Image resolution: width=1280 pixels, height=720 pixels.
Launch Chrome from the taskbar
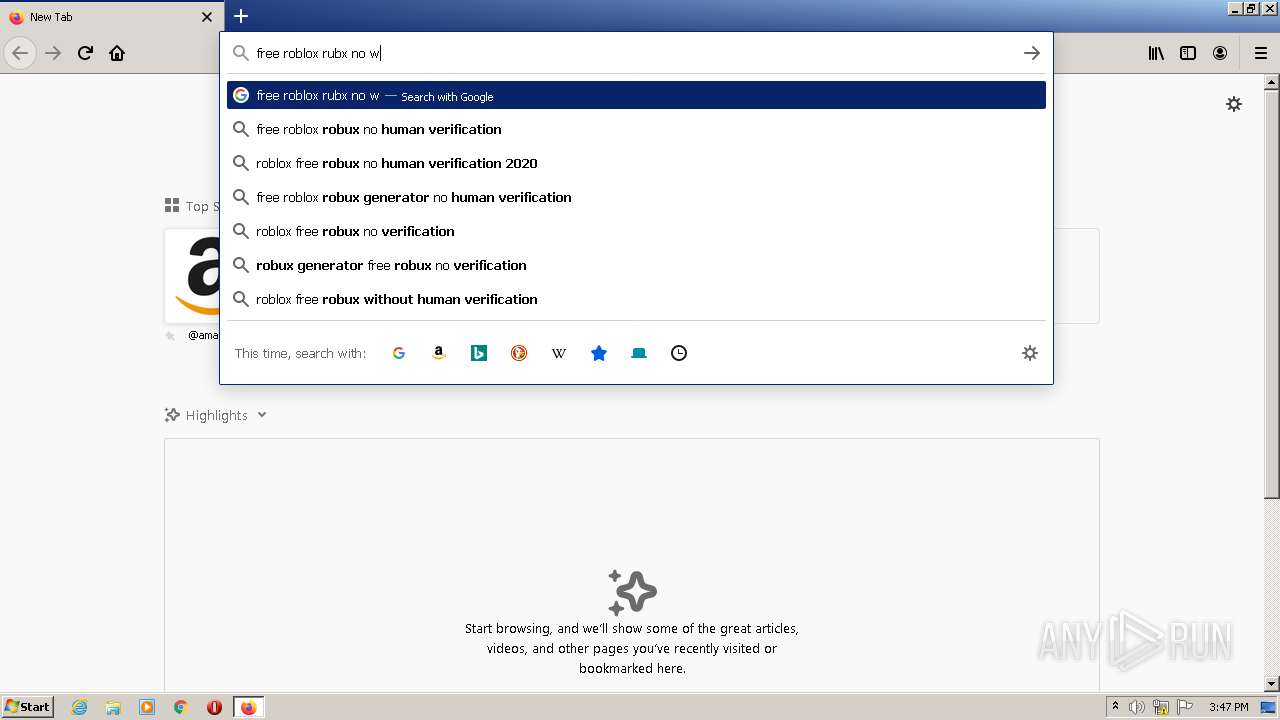(181, 707)
